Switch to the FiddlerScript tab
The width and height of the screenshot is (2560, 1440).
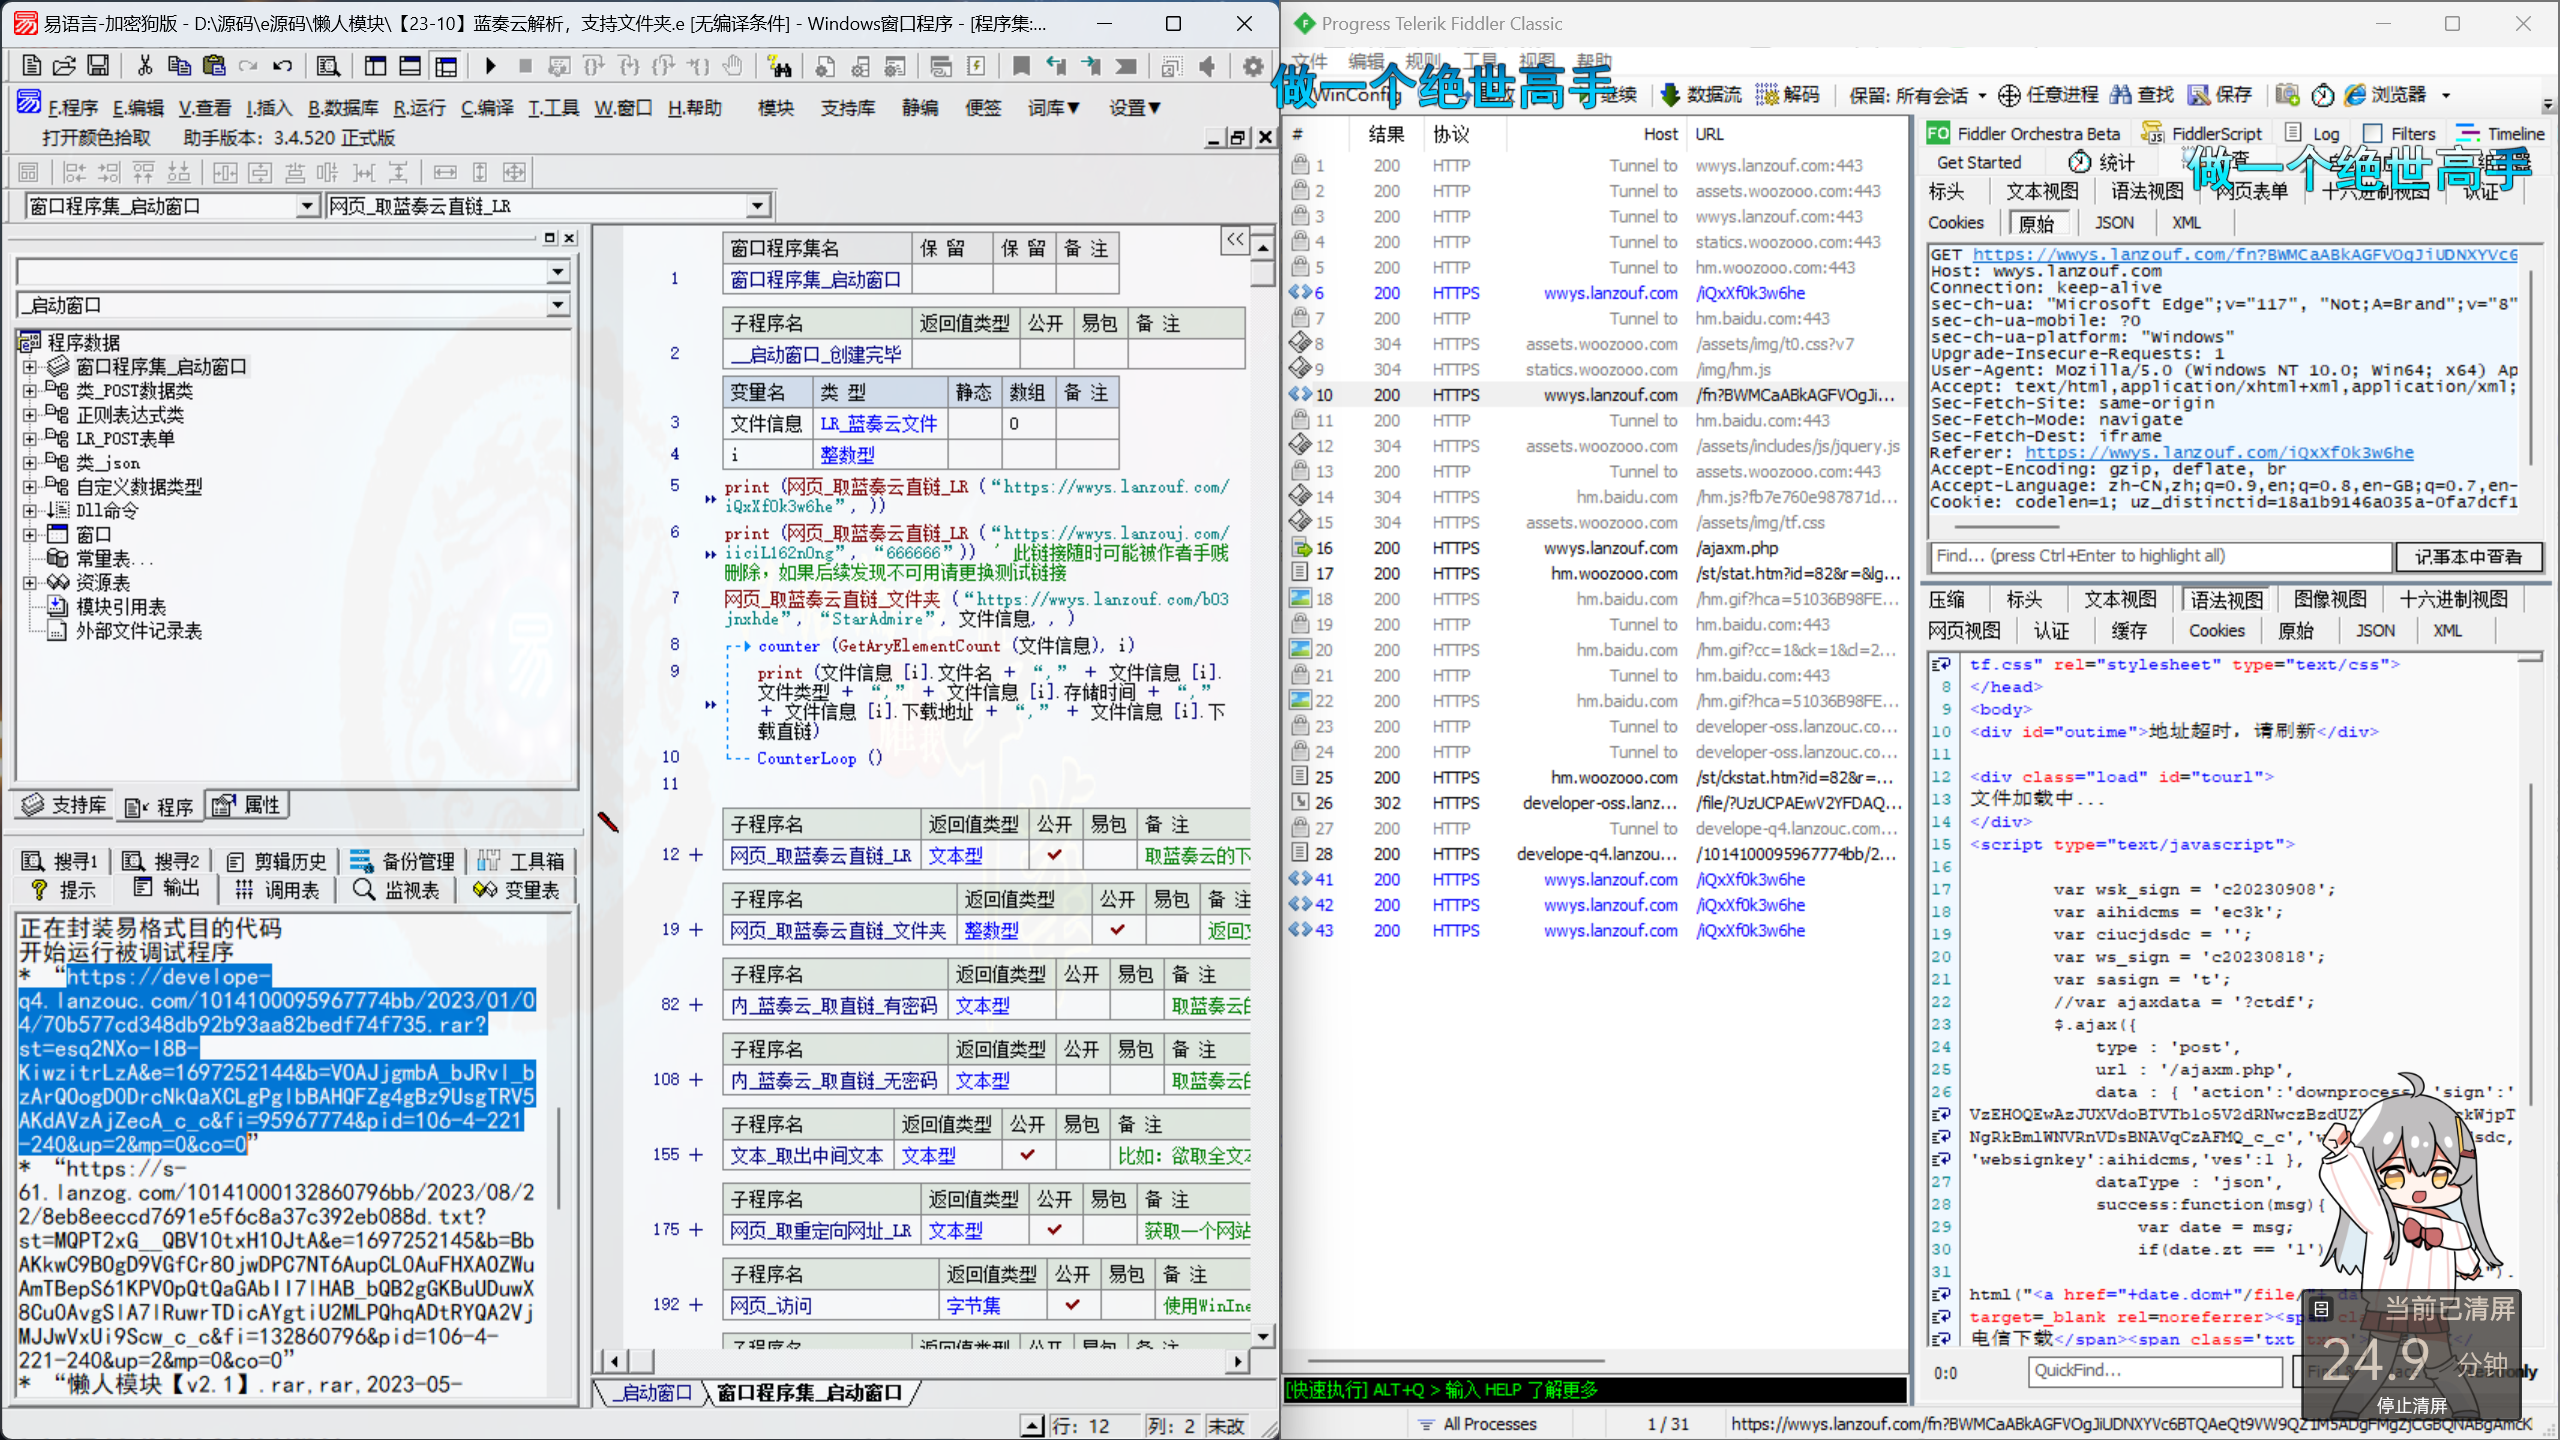pos(2204,134)
